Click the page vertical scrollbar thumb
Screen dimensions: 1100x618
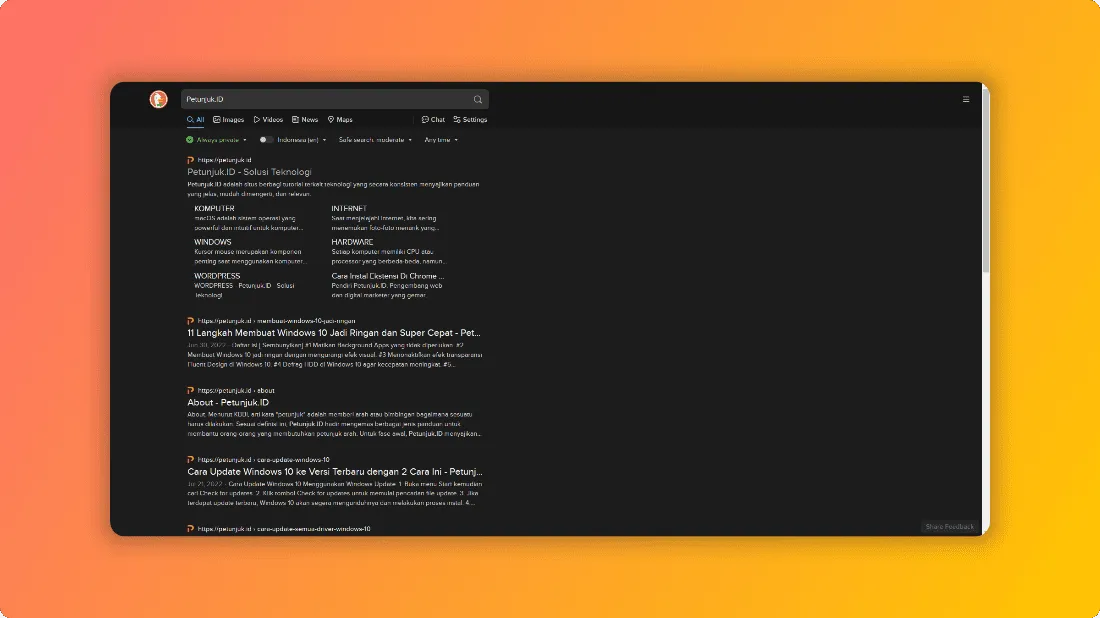pos(986,179)
